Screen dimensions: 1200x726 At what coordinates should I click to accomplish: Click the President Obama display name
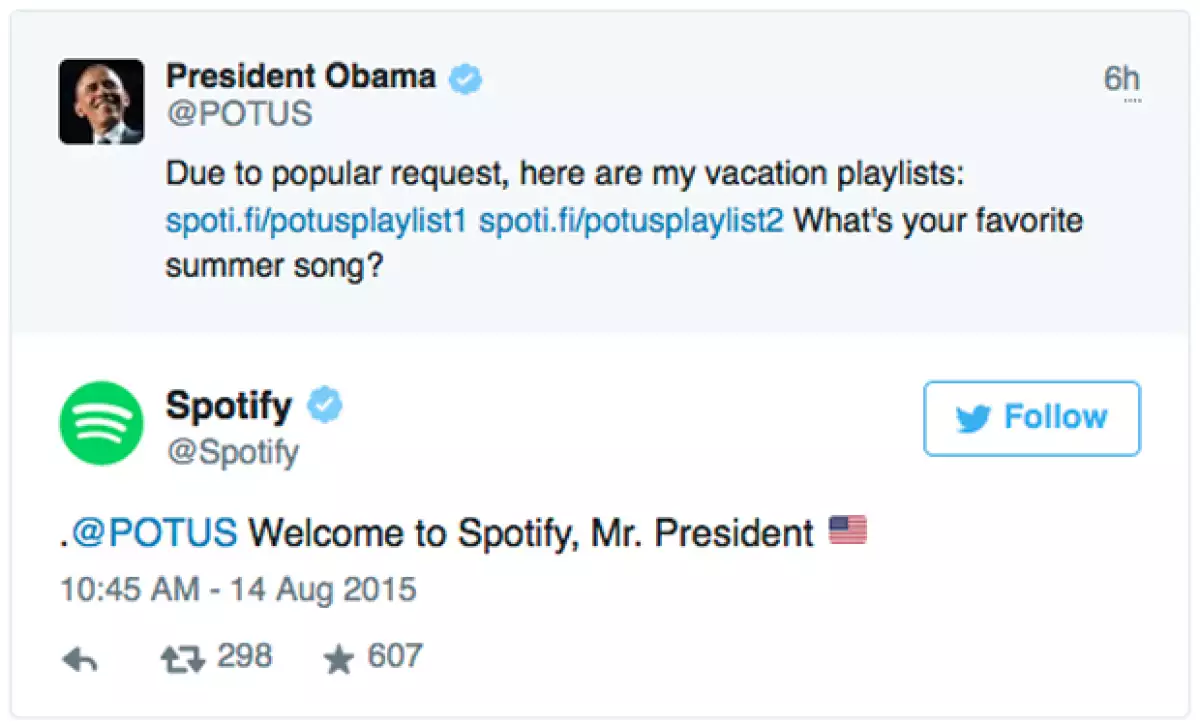pyautogui.click(x=300, y=77)
